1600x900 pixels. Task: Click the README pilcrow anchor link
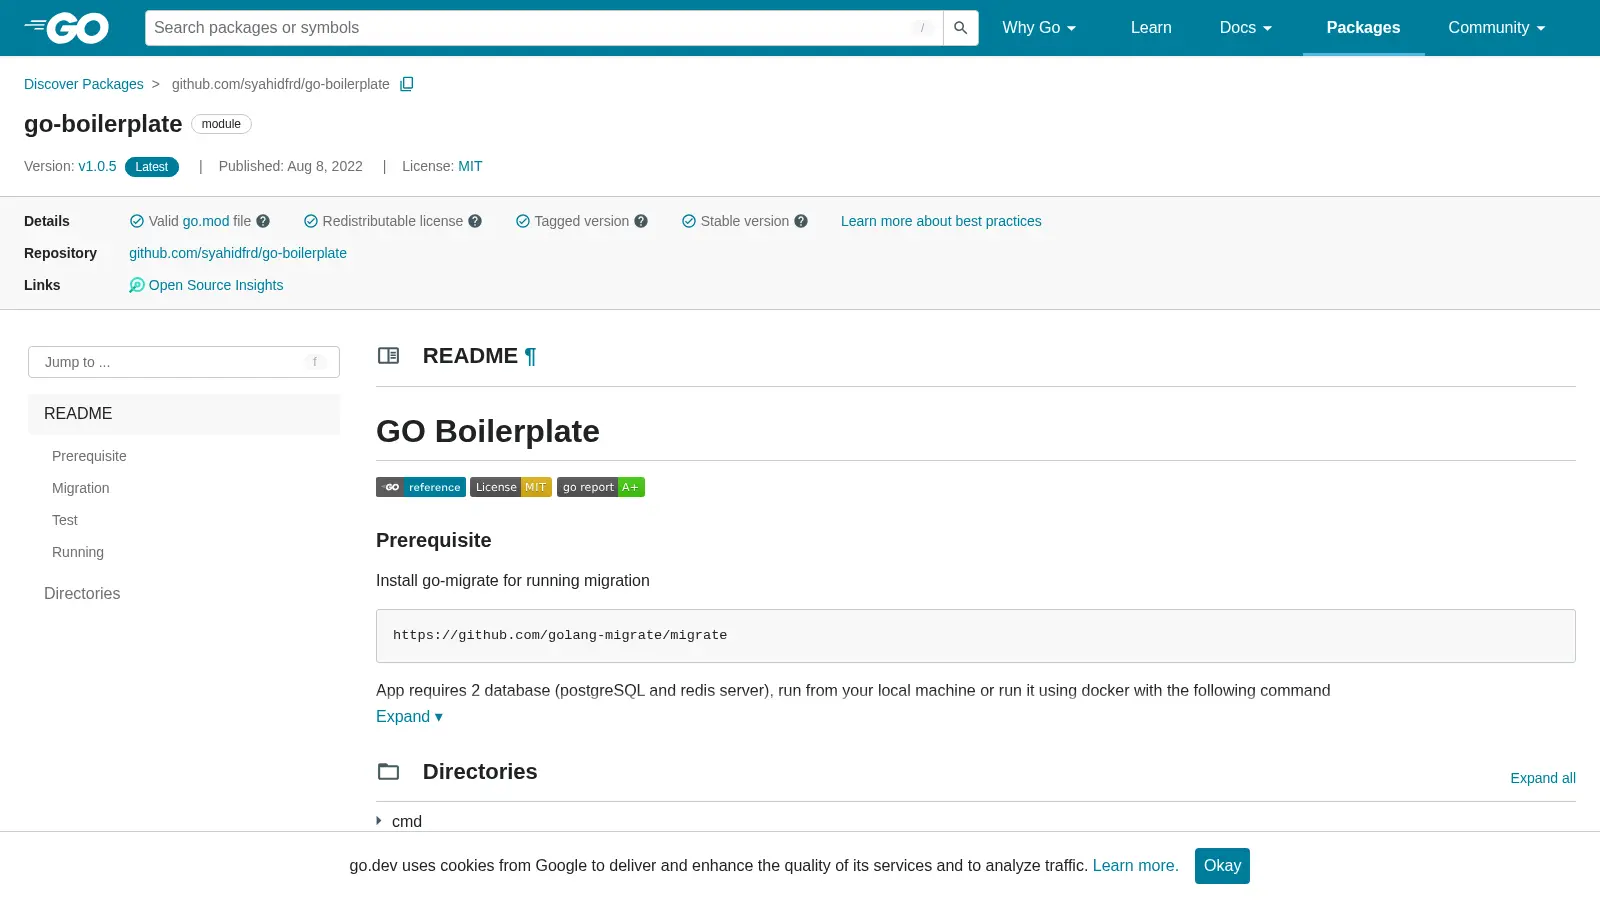(530, 356)
